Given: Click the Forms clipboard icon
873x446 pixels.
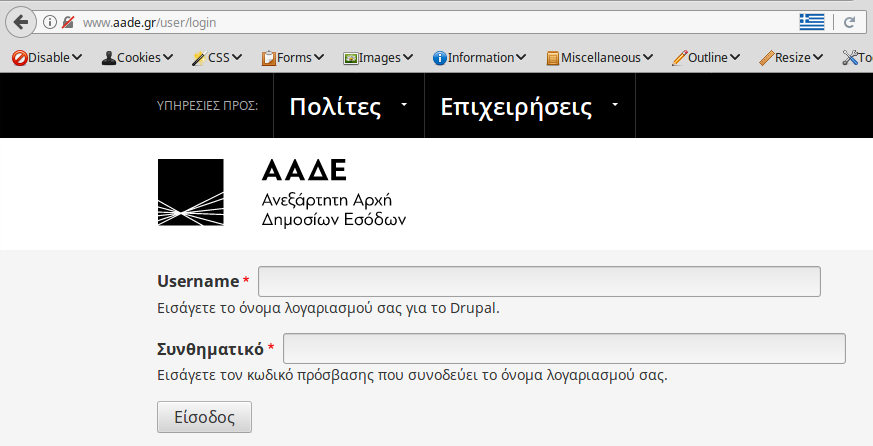Looking at the screenshot, I should [268, 58].
